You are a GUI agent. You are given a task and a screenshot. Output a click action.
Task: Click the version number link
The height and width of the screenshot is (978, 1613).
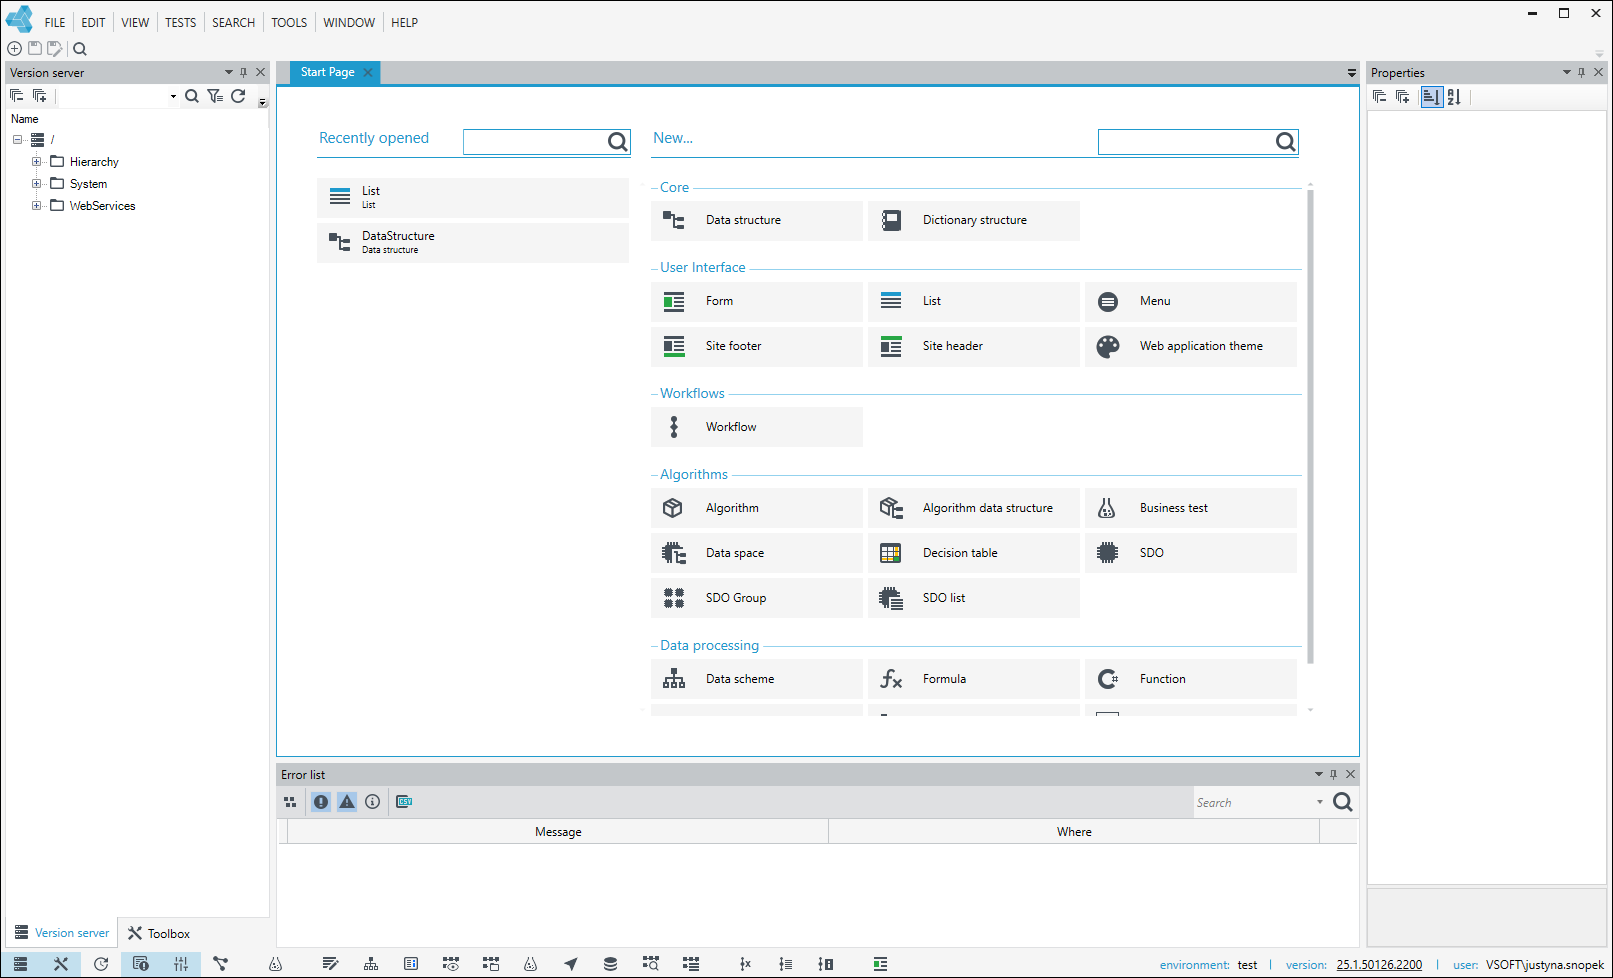(1379, 965)
